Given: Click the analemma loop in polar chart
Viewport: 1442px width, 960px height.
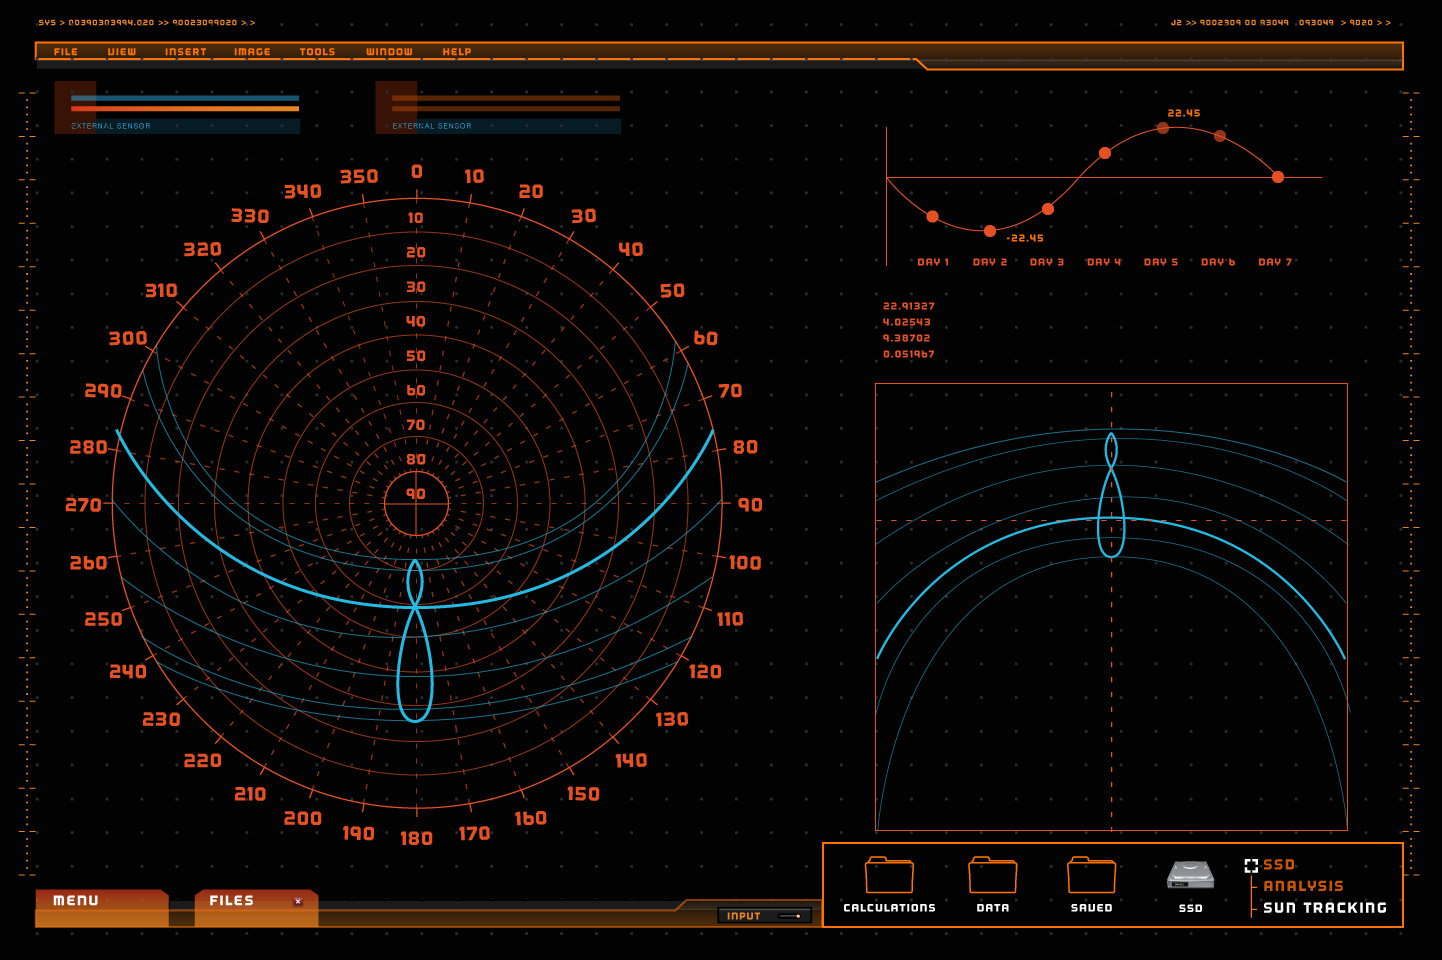Looking at the screenshot, I should (415, 640).
